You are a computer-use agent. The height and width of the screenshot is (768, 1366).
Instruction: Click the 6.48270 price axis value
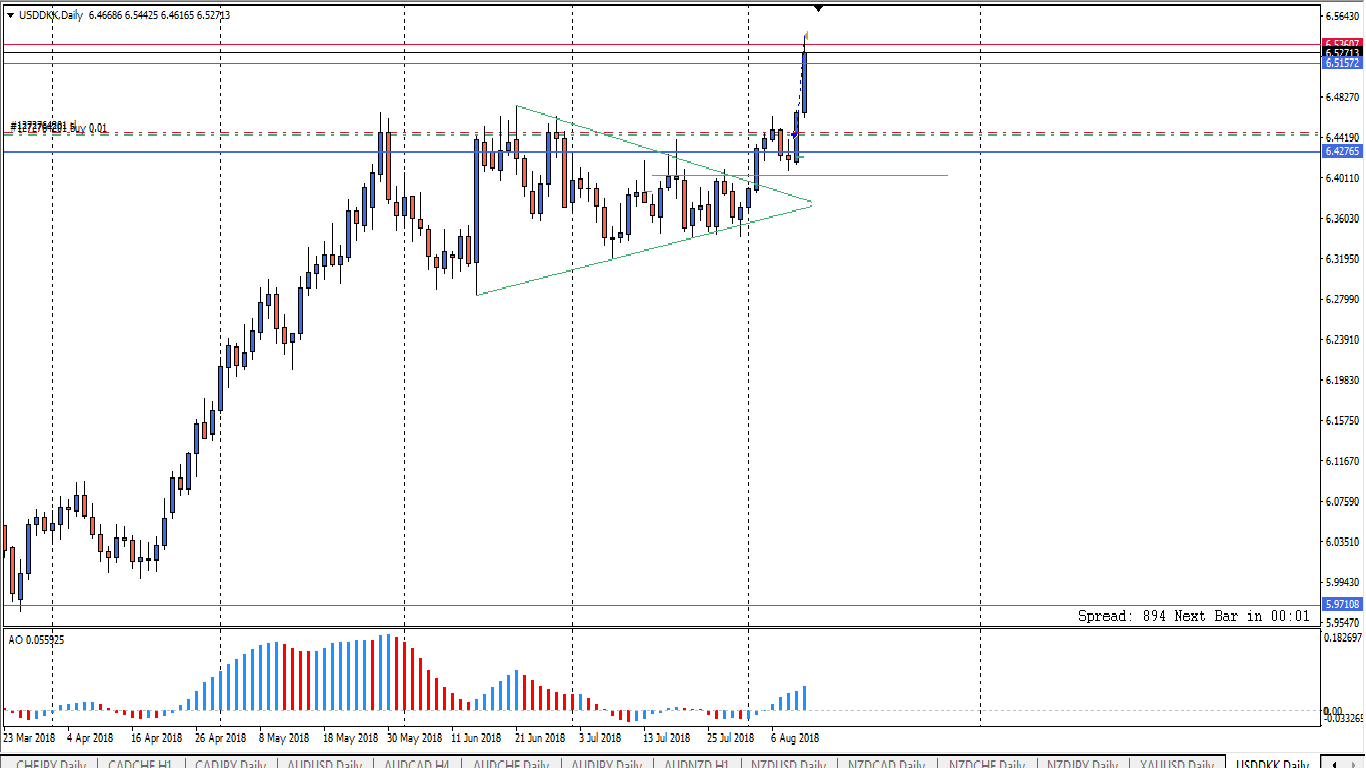[1342, 97]
